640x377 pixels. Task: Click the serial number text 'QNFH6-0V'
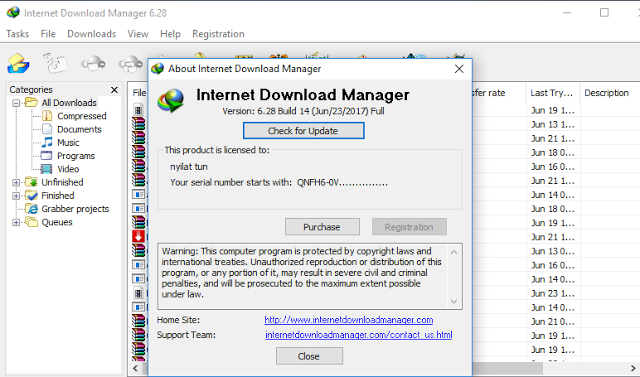(318, 182)
